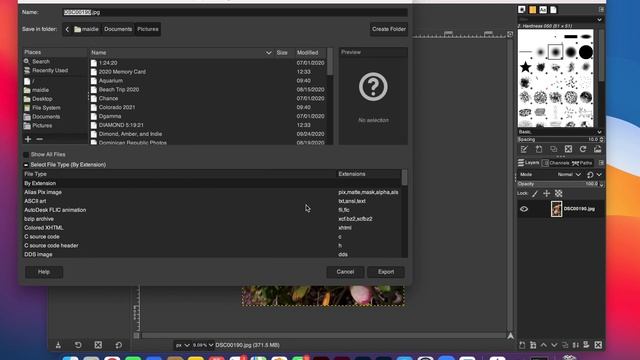This screenshot has height=360, width=640.
Task: Click the Cancel button
Action: tap(345, 272)
